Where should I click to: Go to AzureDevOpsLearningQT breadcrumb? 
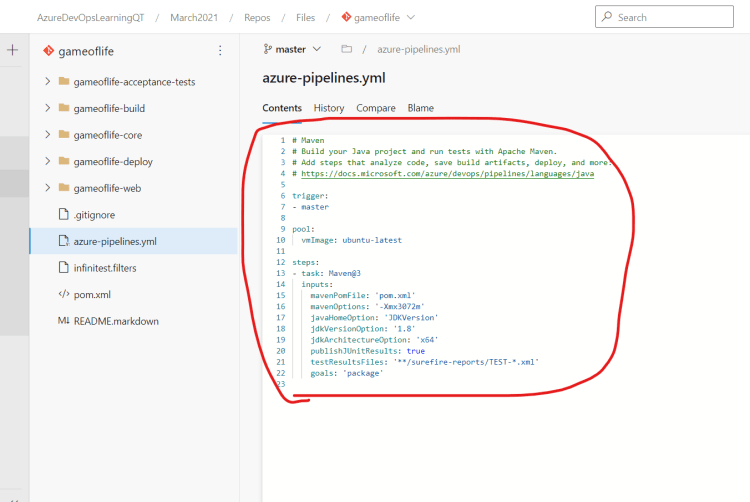(x=90, y=18)
